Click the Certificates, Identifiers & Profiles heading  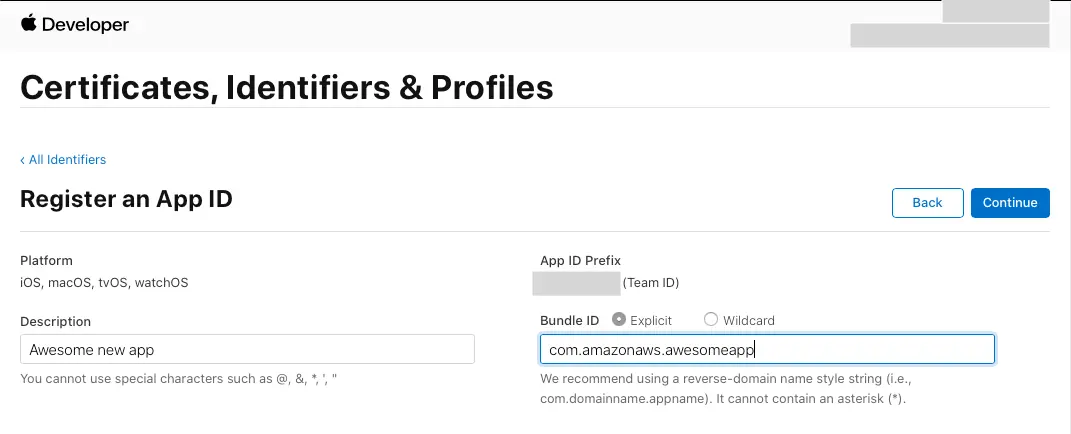(x=287, y=87)
